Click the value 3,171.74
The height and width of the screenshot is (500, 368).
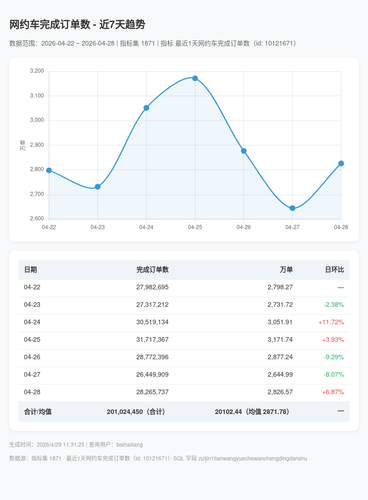(x=280, y=340)
